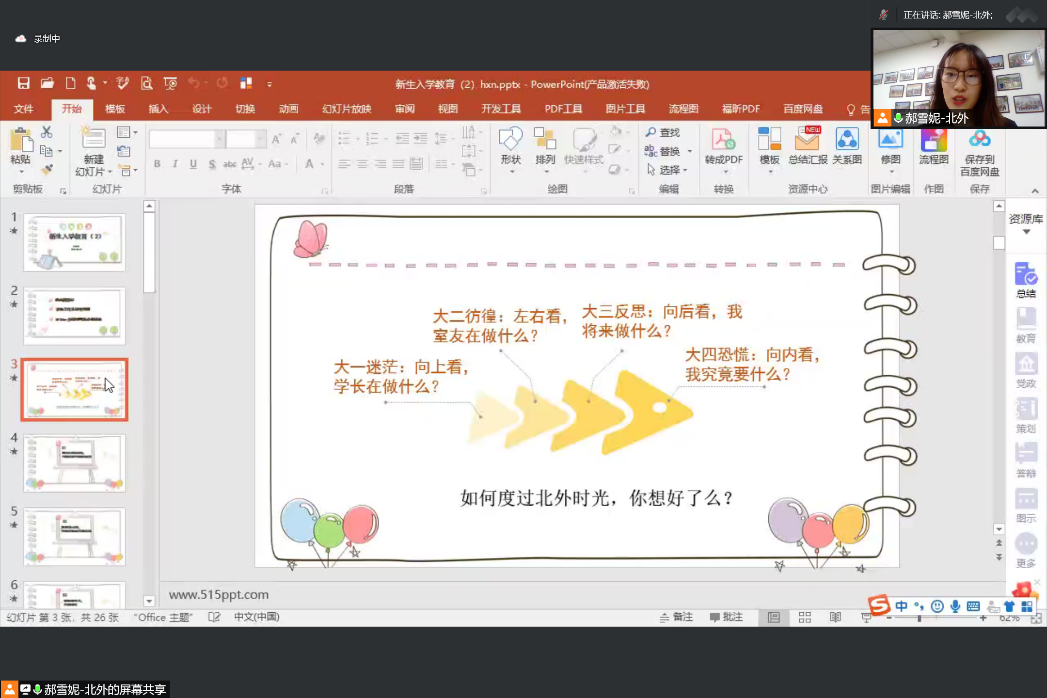Screen dimensions: 1047x698
Task: Click the 批注 comments button in status bar
Action: [x=726, y=618]
